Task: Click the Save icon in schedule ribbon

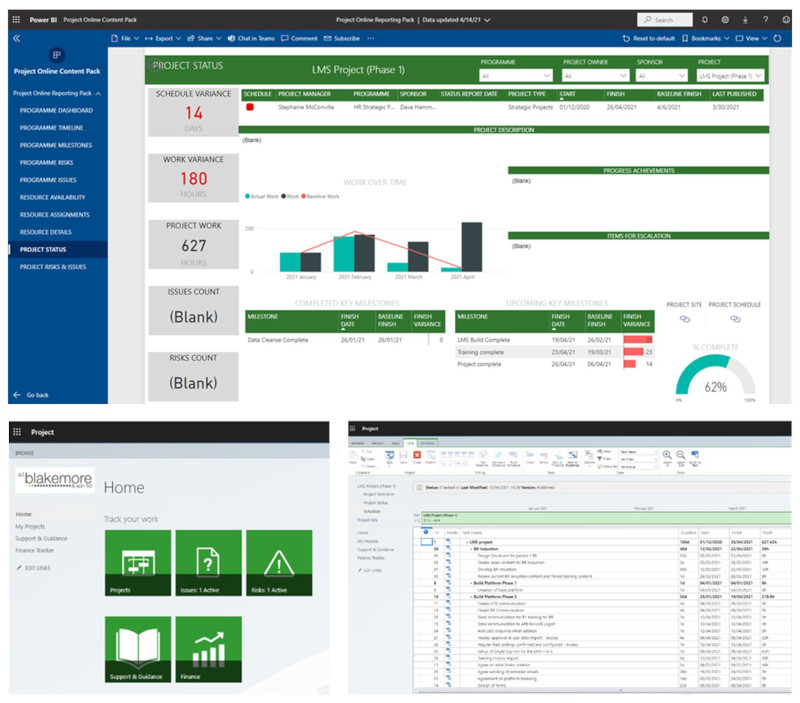Action: click(403, 457)
